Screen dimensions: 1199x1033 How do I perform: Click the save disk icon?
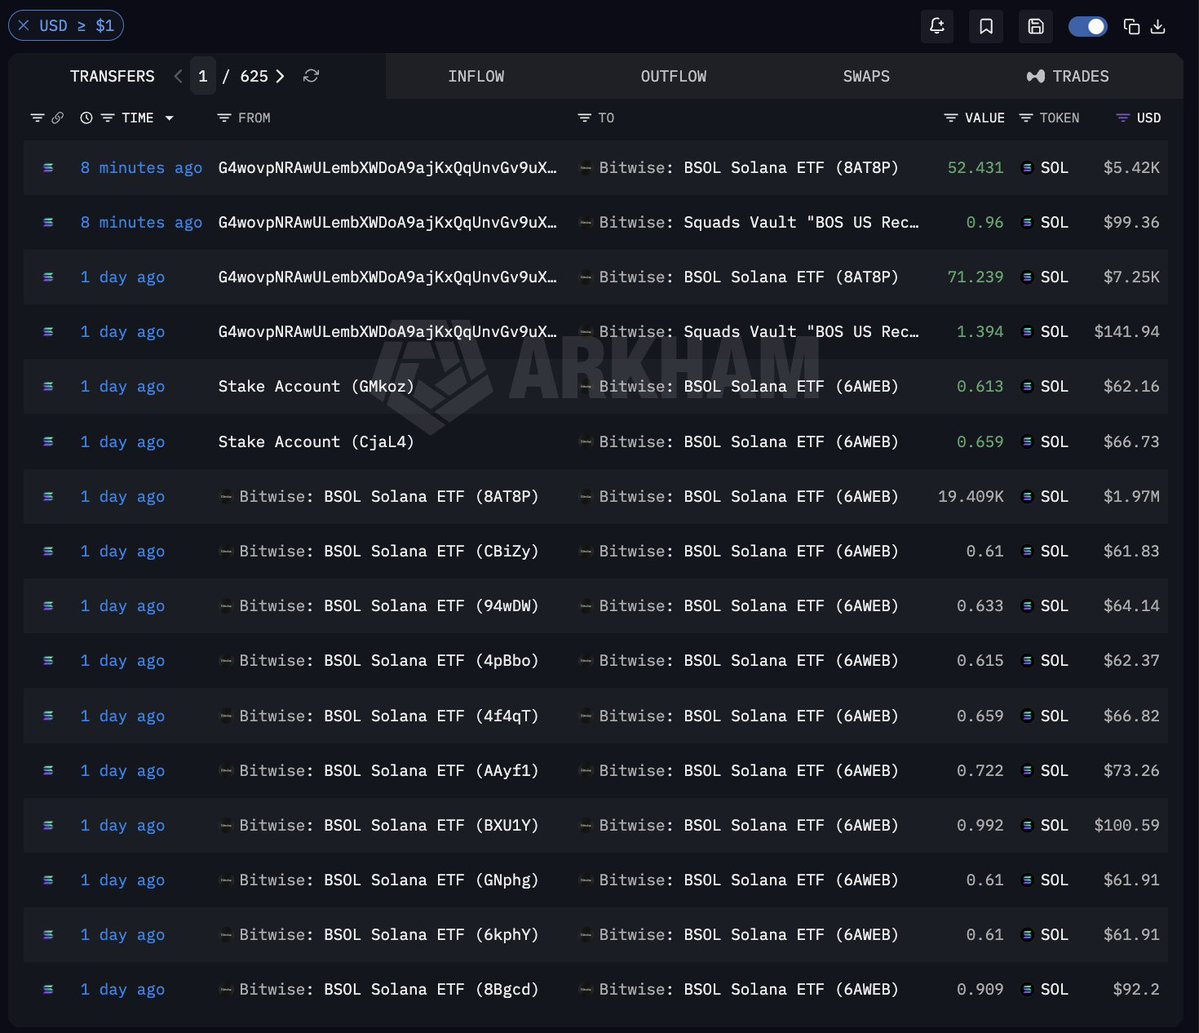tap(1035, 26)
